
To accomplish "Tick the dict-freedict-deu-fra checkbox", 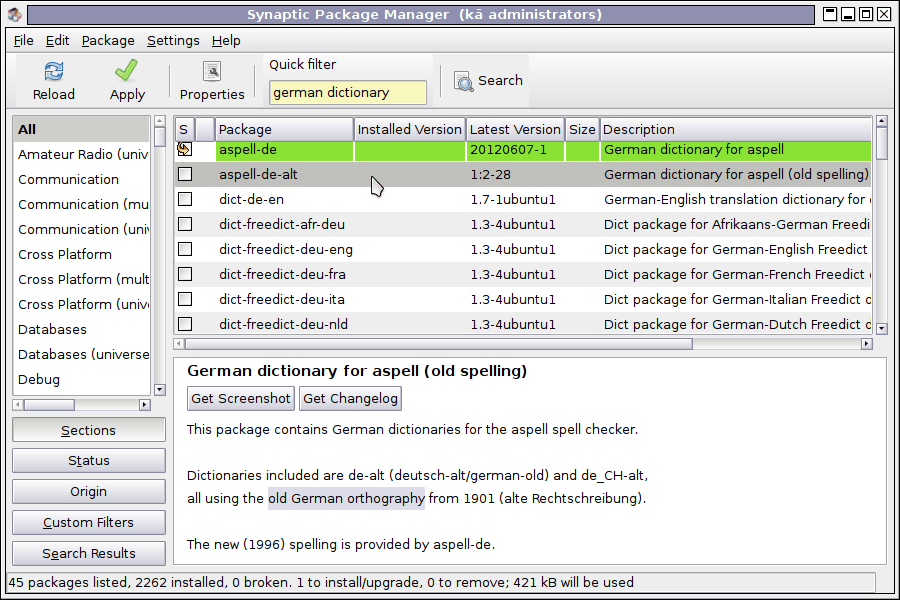I will tap(185, 274).
